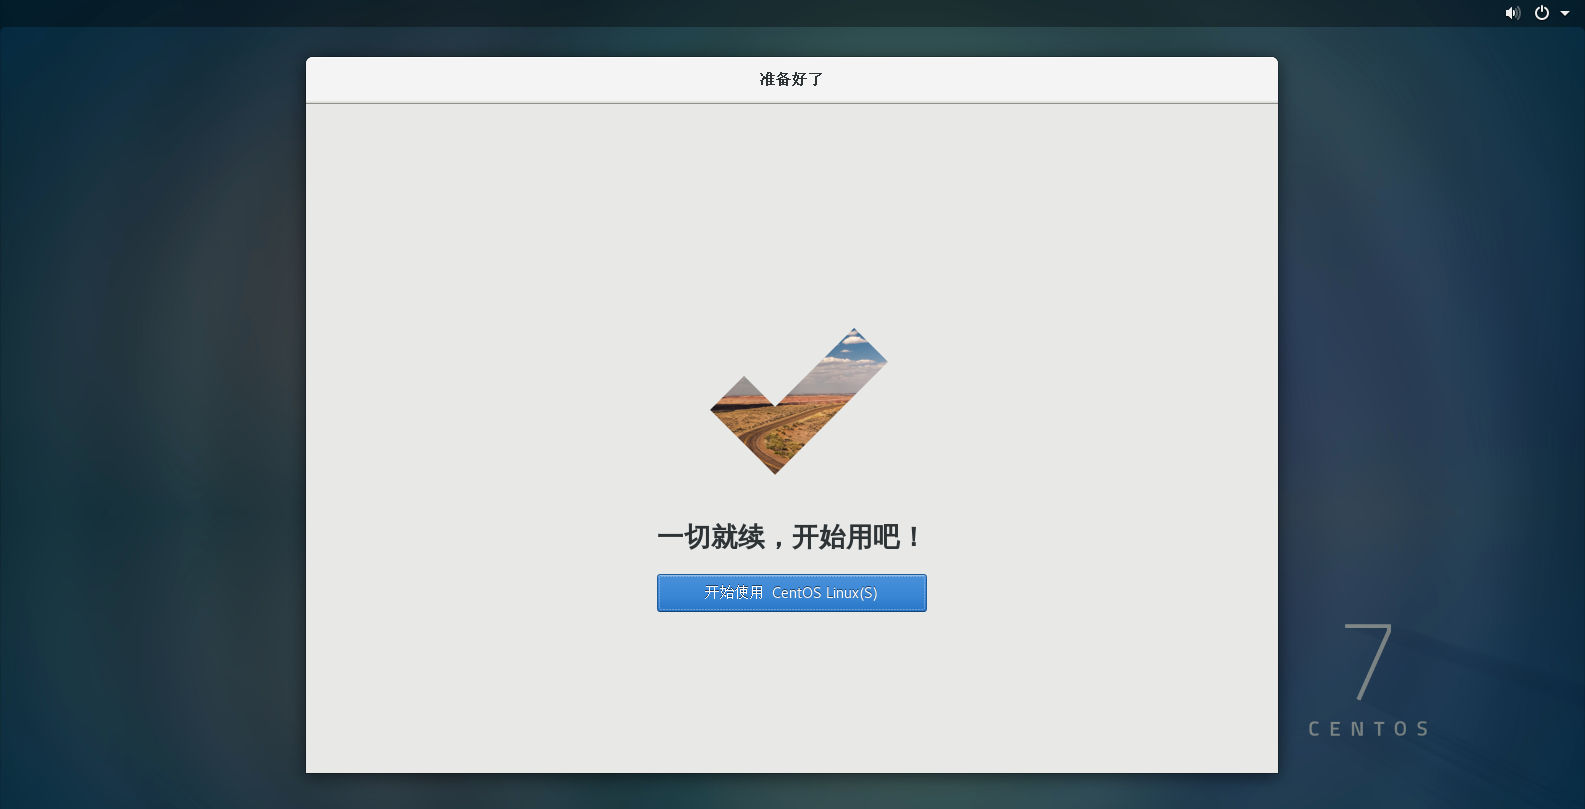The height and width of the screenshot is (809, 1585).
Task: Click the heading "一切就续，开始用吧！"
Action: click(791, 537)
